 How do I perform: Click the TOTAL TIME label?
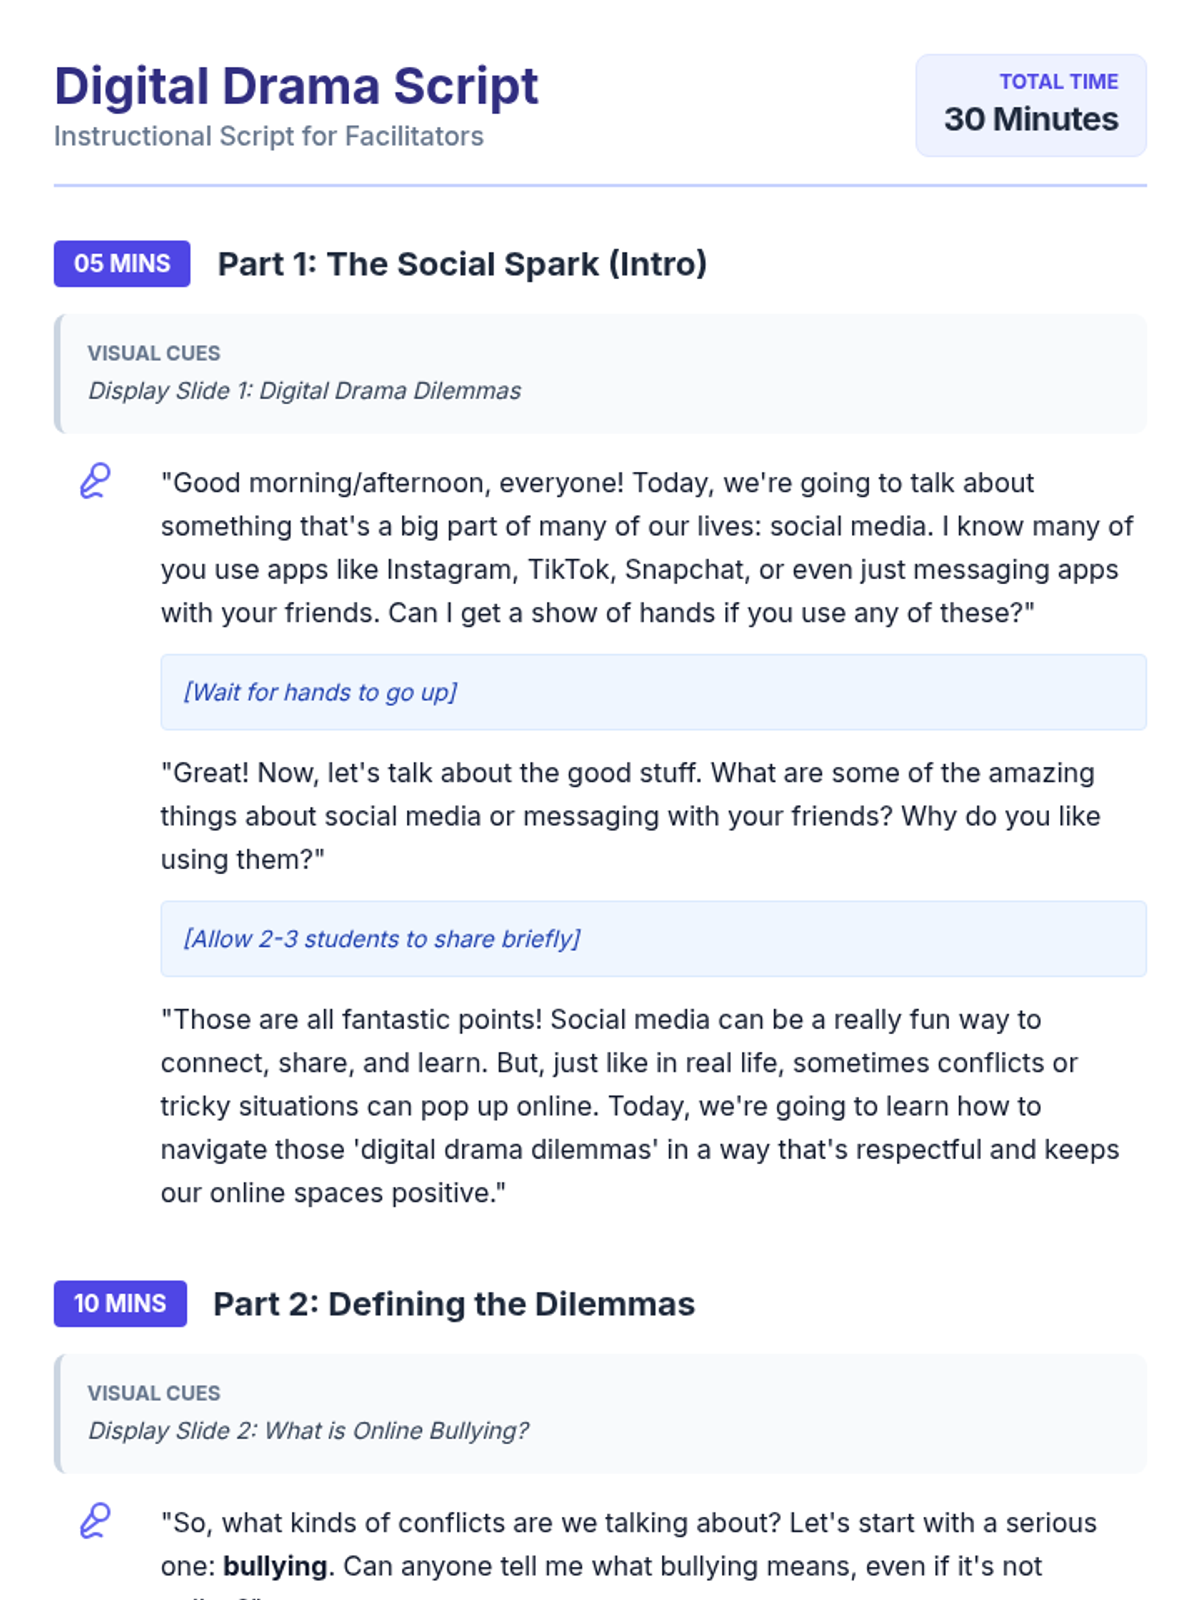pos(1059,82)
